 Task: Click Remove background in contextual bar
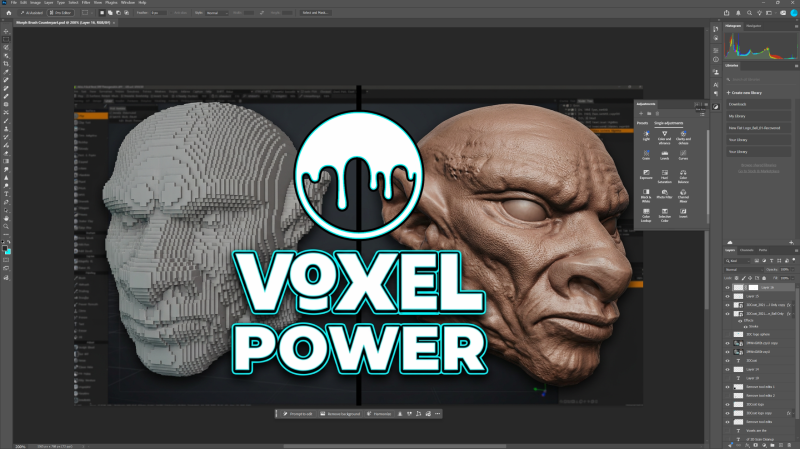pos(340,414)
